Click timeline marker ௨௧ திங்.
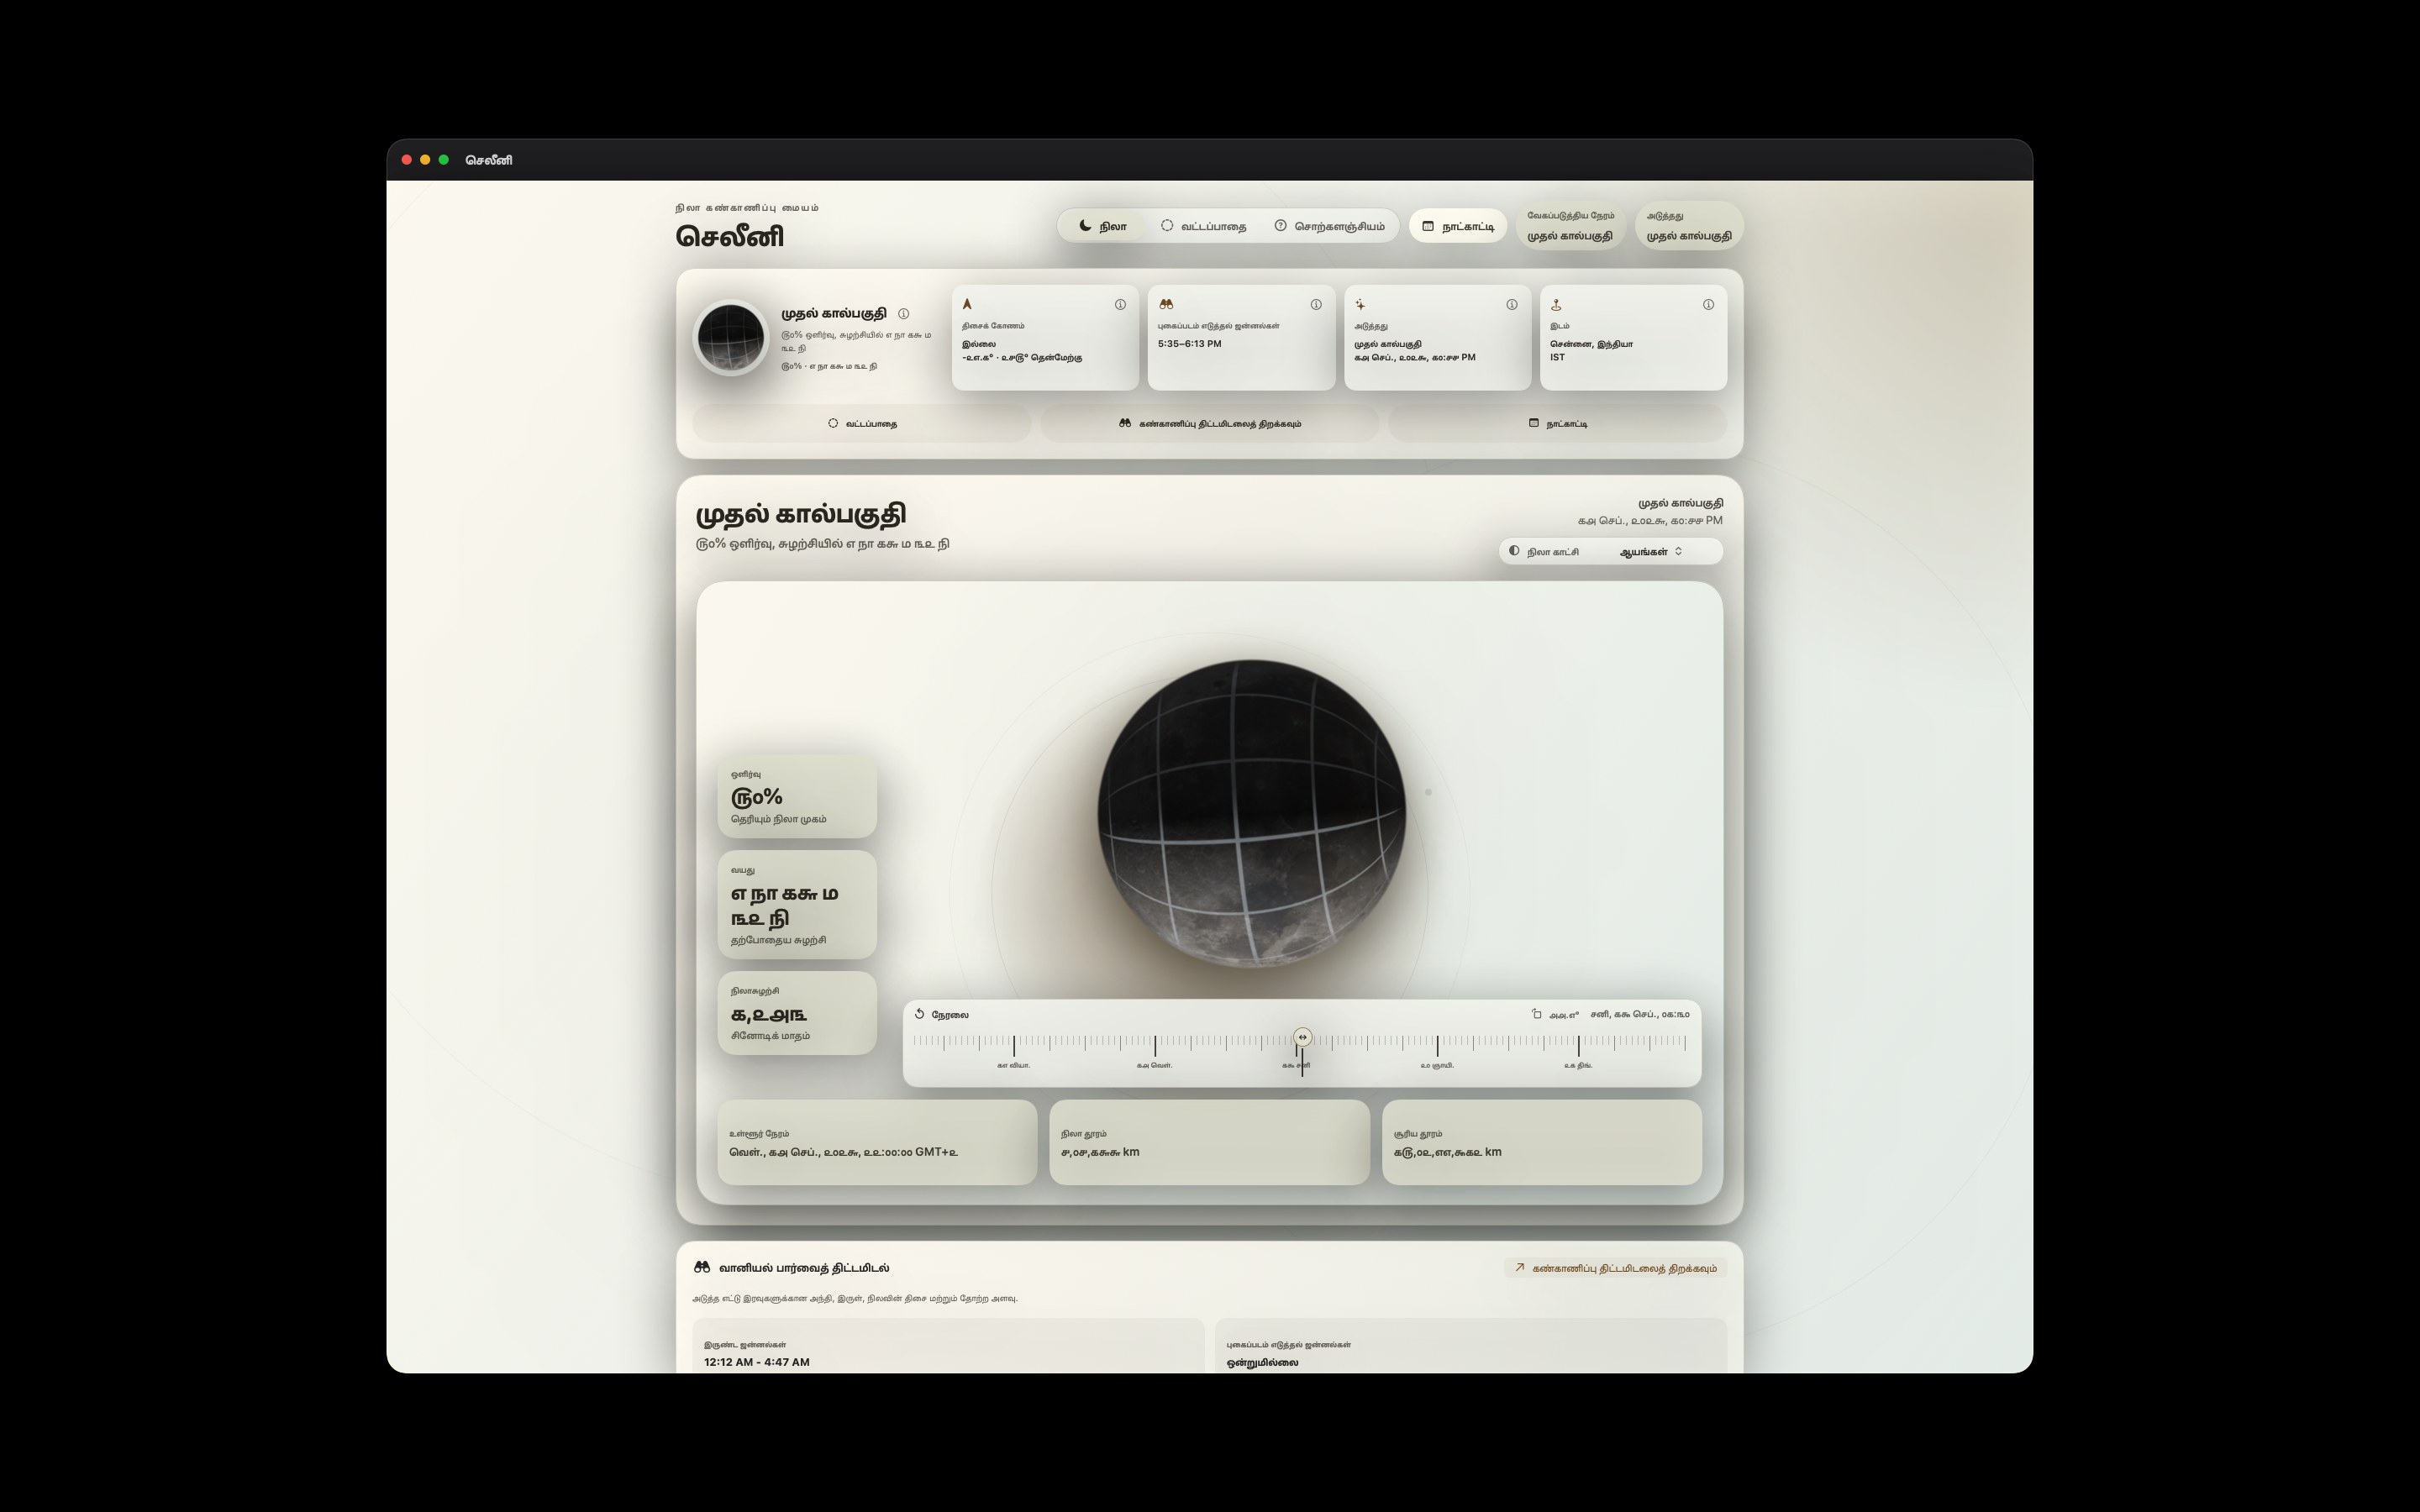This screenshot has width=2420, height=1512. pyautogui.click(x=1578, y=1065)
